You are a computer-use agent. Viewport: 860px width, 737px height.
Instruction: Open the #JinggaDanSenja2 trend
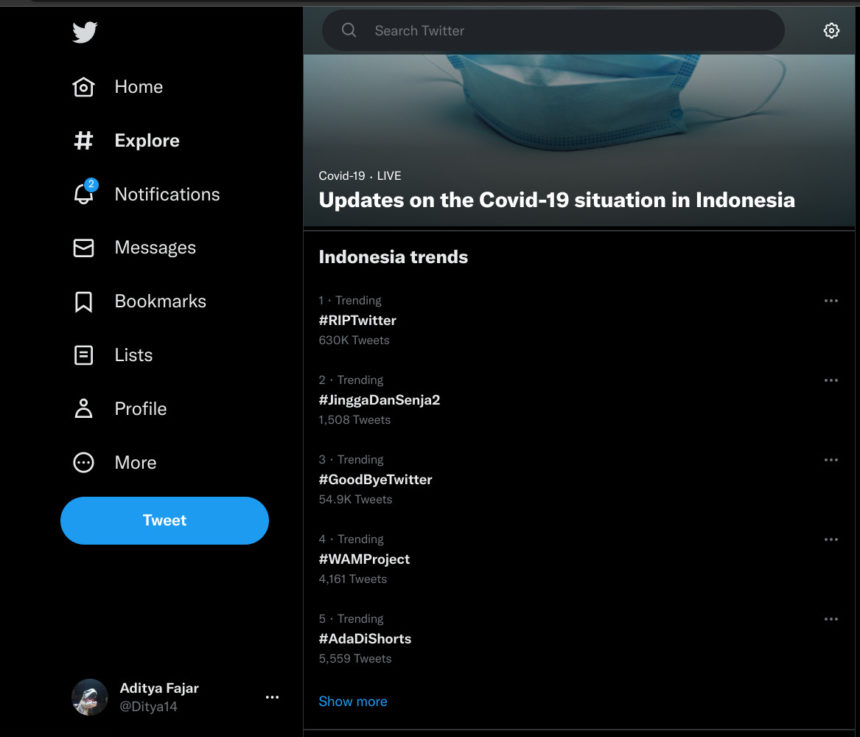tap(379, 400)
